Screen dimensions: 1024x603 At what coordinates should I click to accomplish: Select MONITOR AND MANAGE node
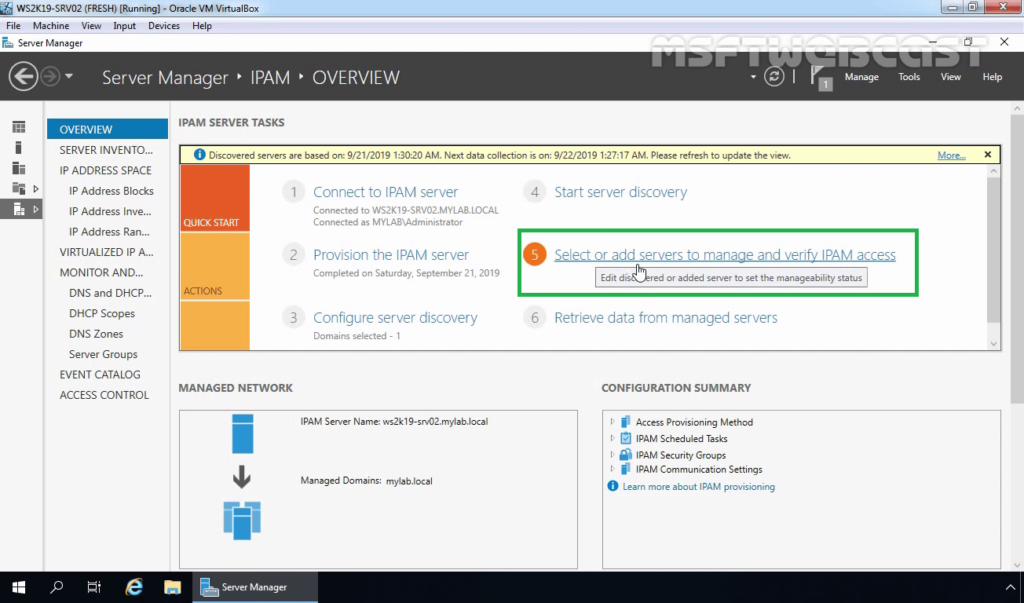[101, 272]
